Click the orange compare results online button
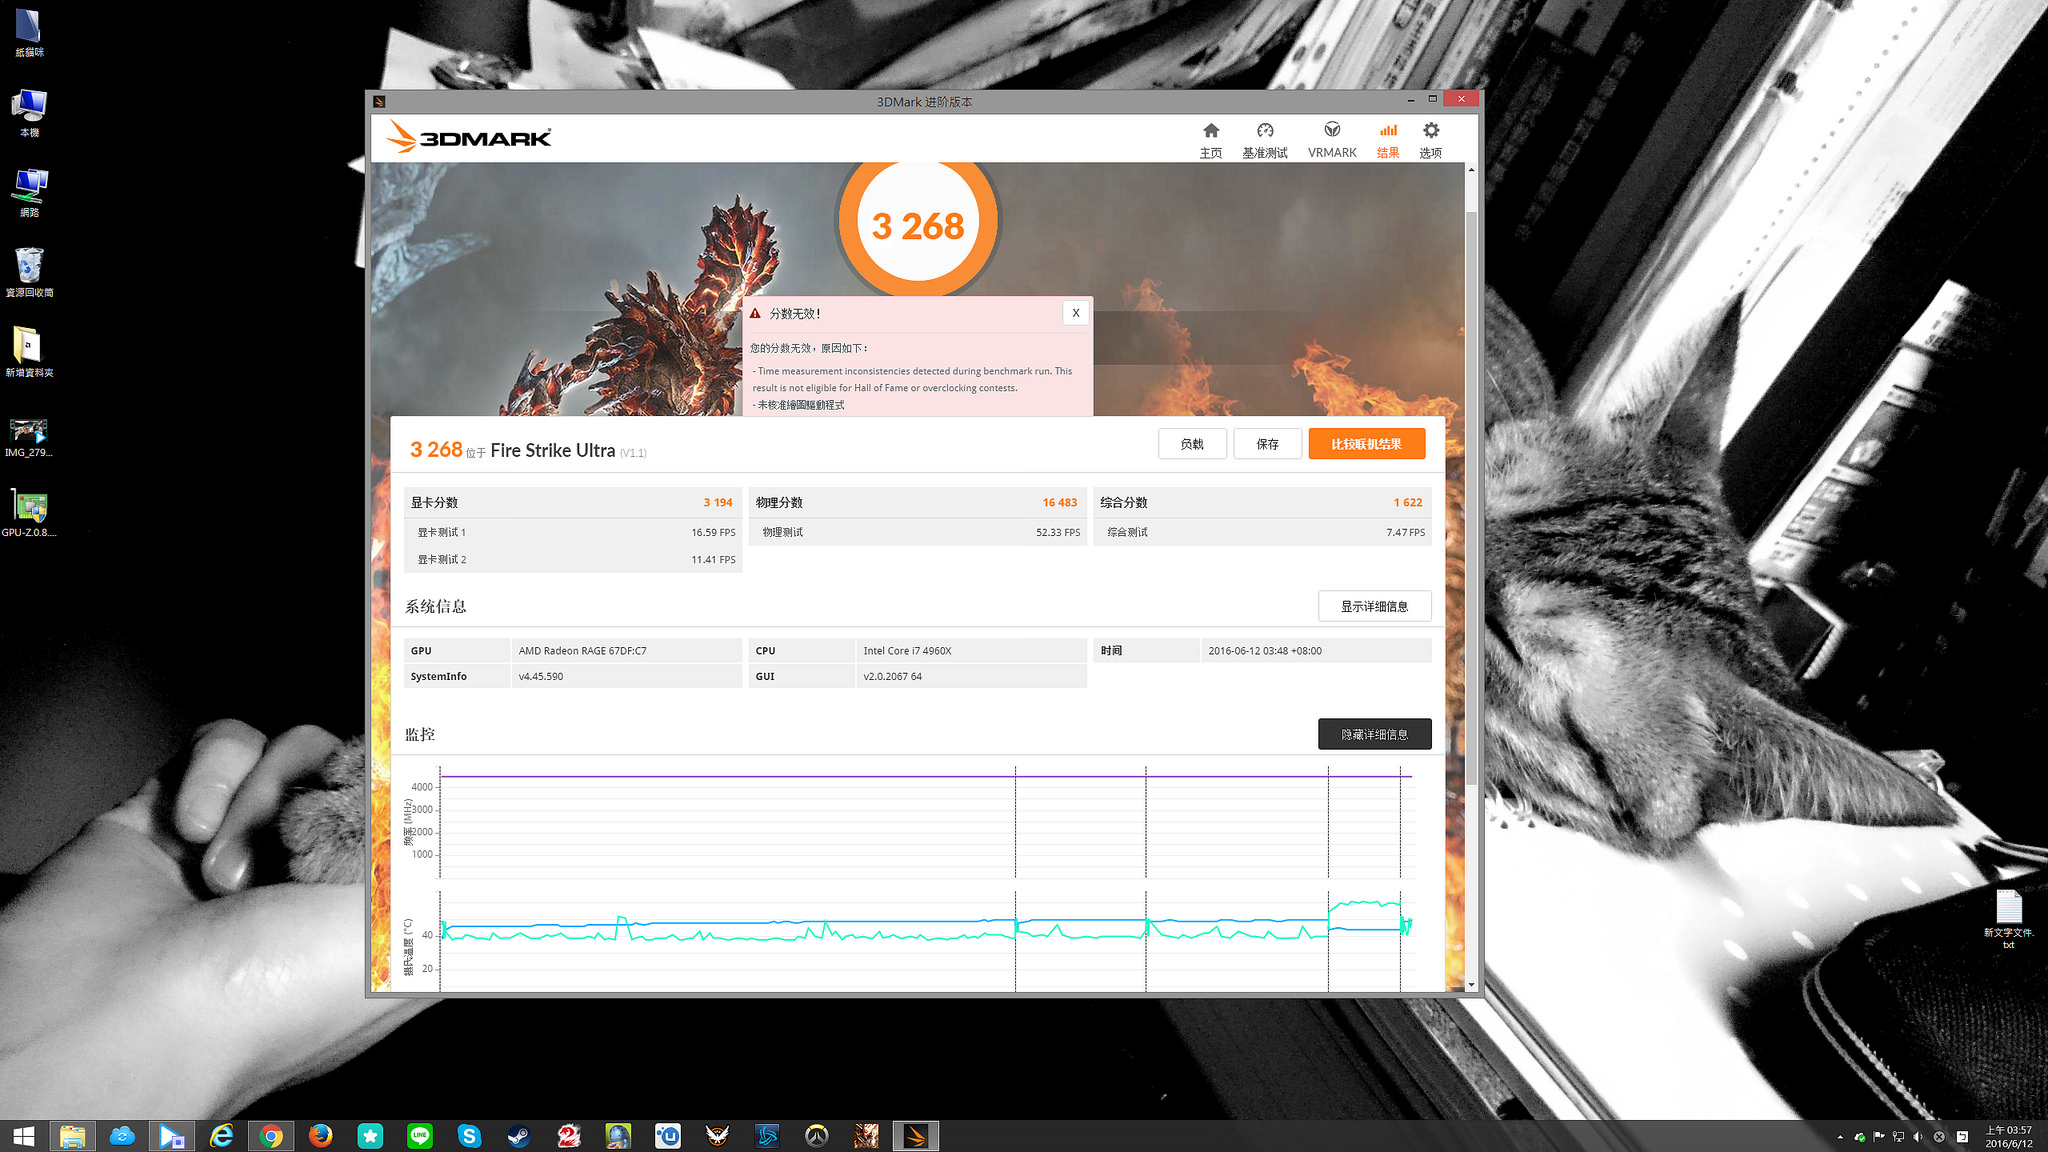Screen dimensions: 2048x1152 click(1366, 444)
